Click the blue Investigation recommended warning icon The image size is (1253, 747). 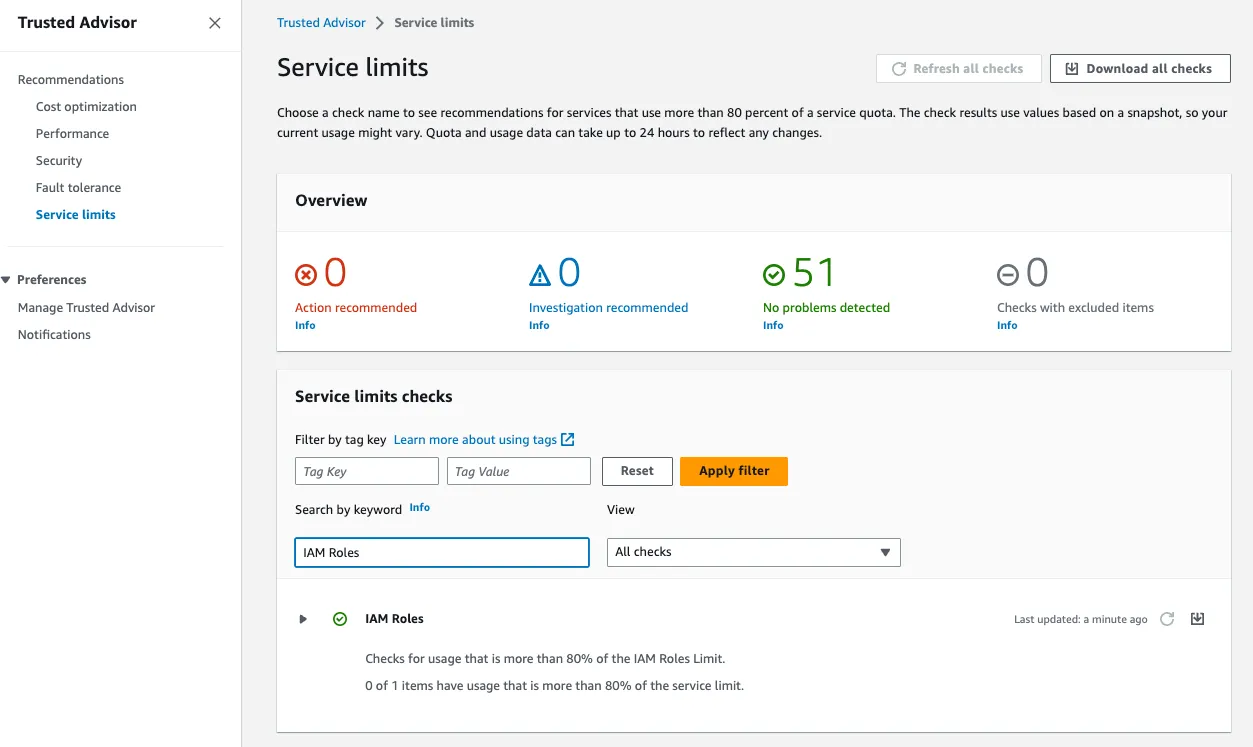pos(540,274)
